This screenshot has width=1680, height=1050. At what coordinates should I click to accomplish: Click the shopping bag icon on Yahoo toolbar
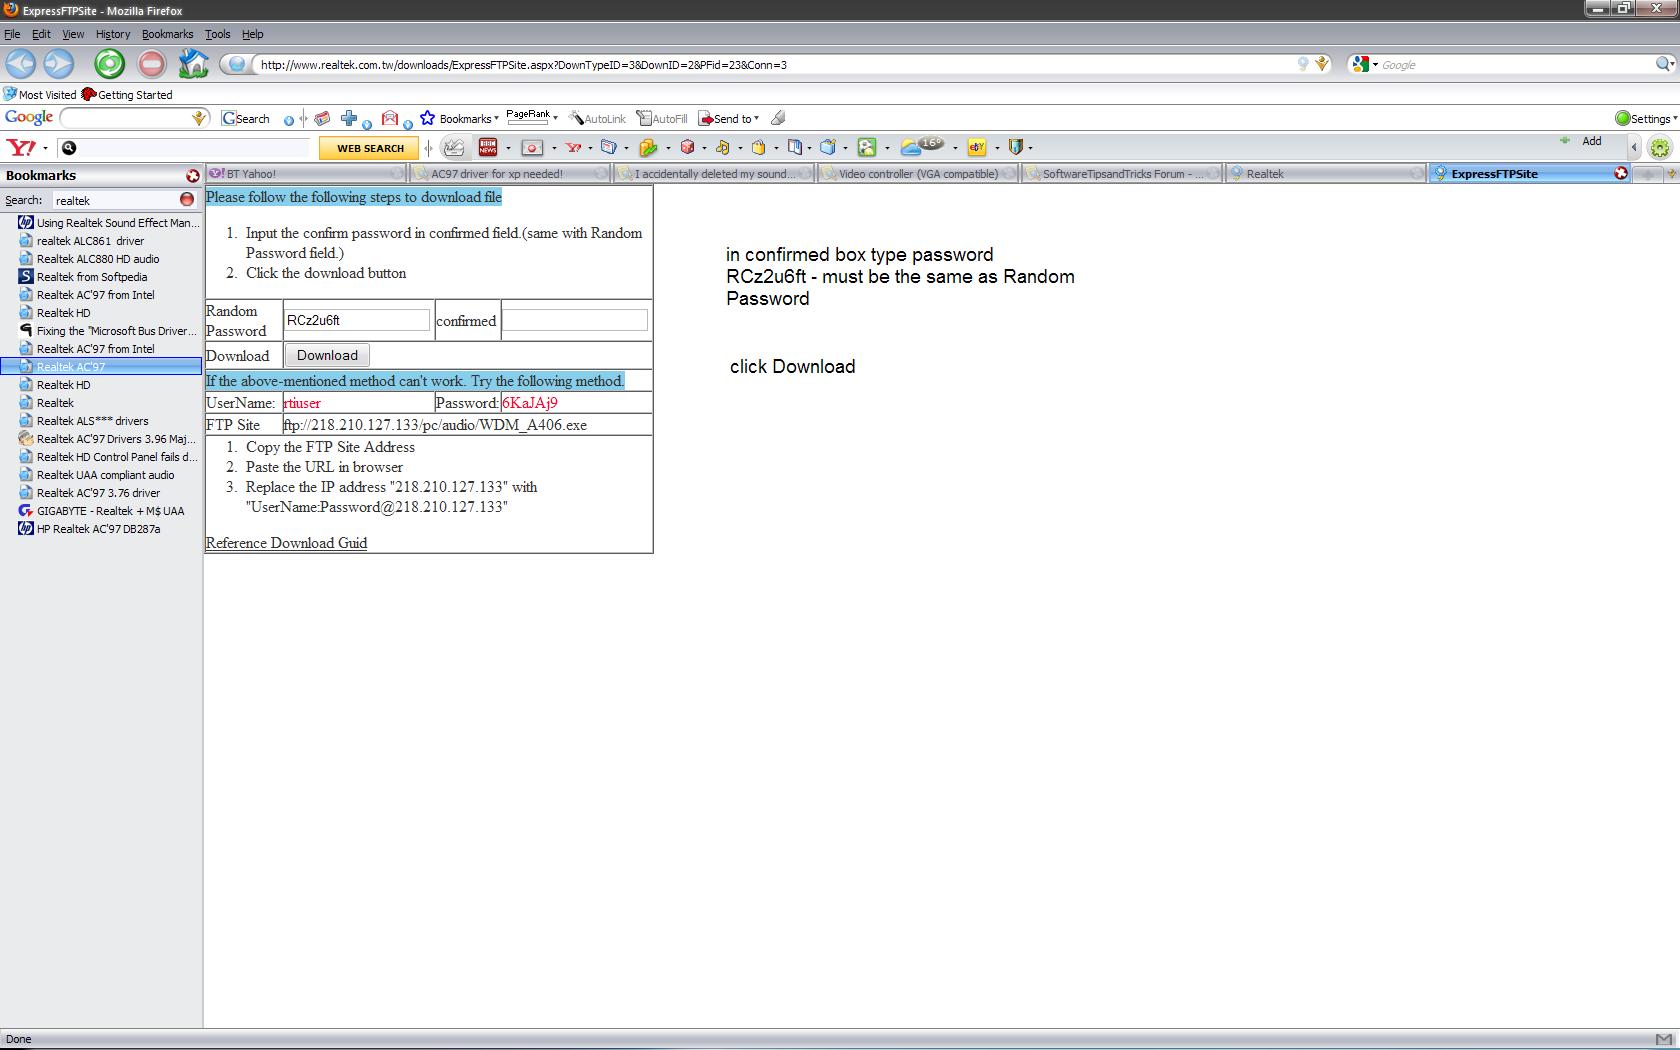tap(758, 147)
